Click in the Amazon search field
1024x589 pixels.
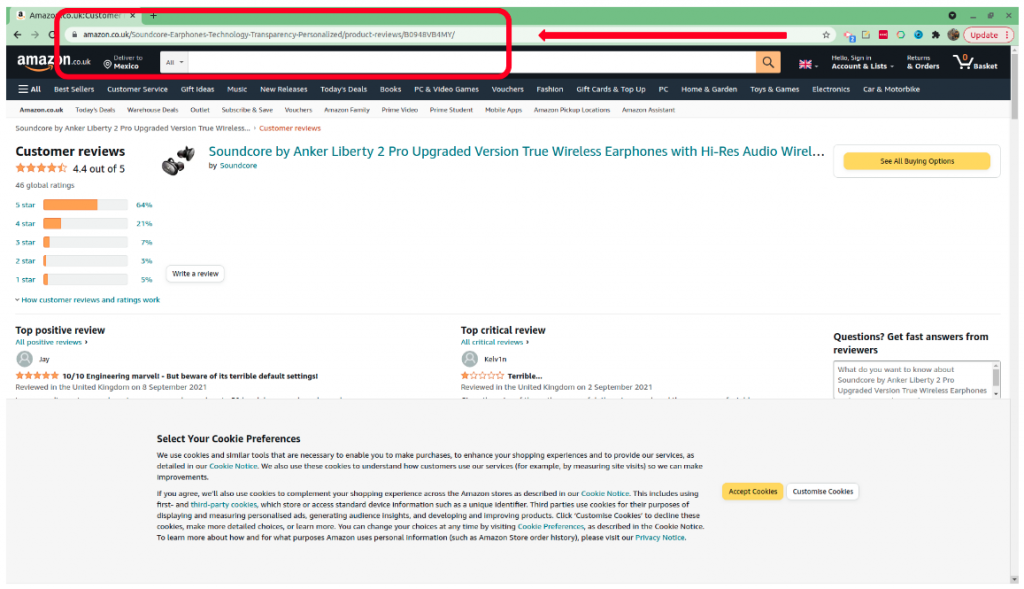[x=472, y=63]
